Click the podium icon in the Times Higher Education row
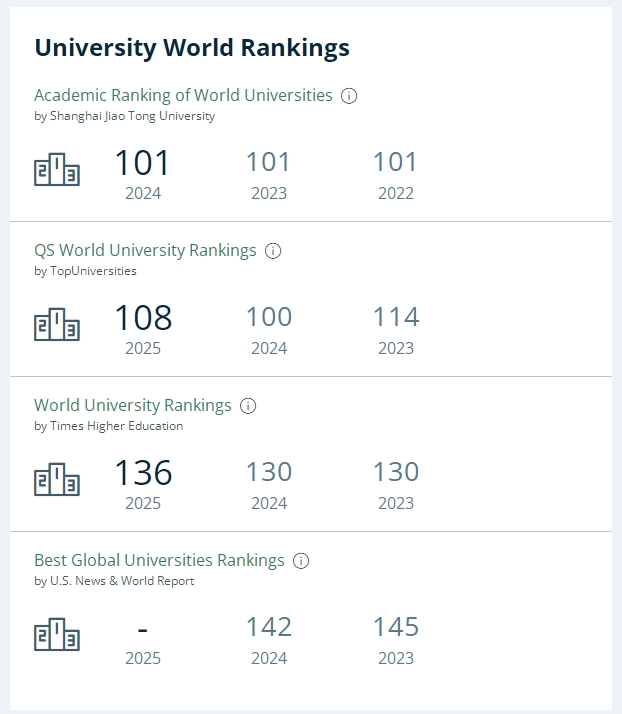Image resolution: width=622 pixels, height=714 pixels. coord(57,480)
